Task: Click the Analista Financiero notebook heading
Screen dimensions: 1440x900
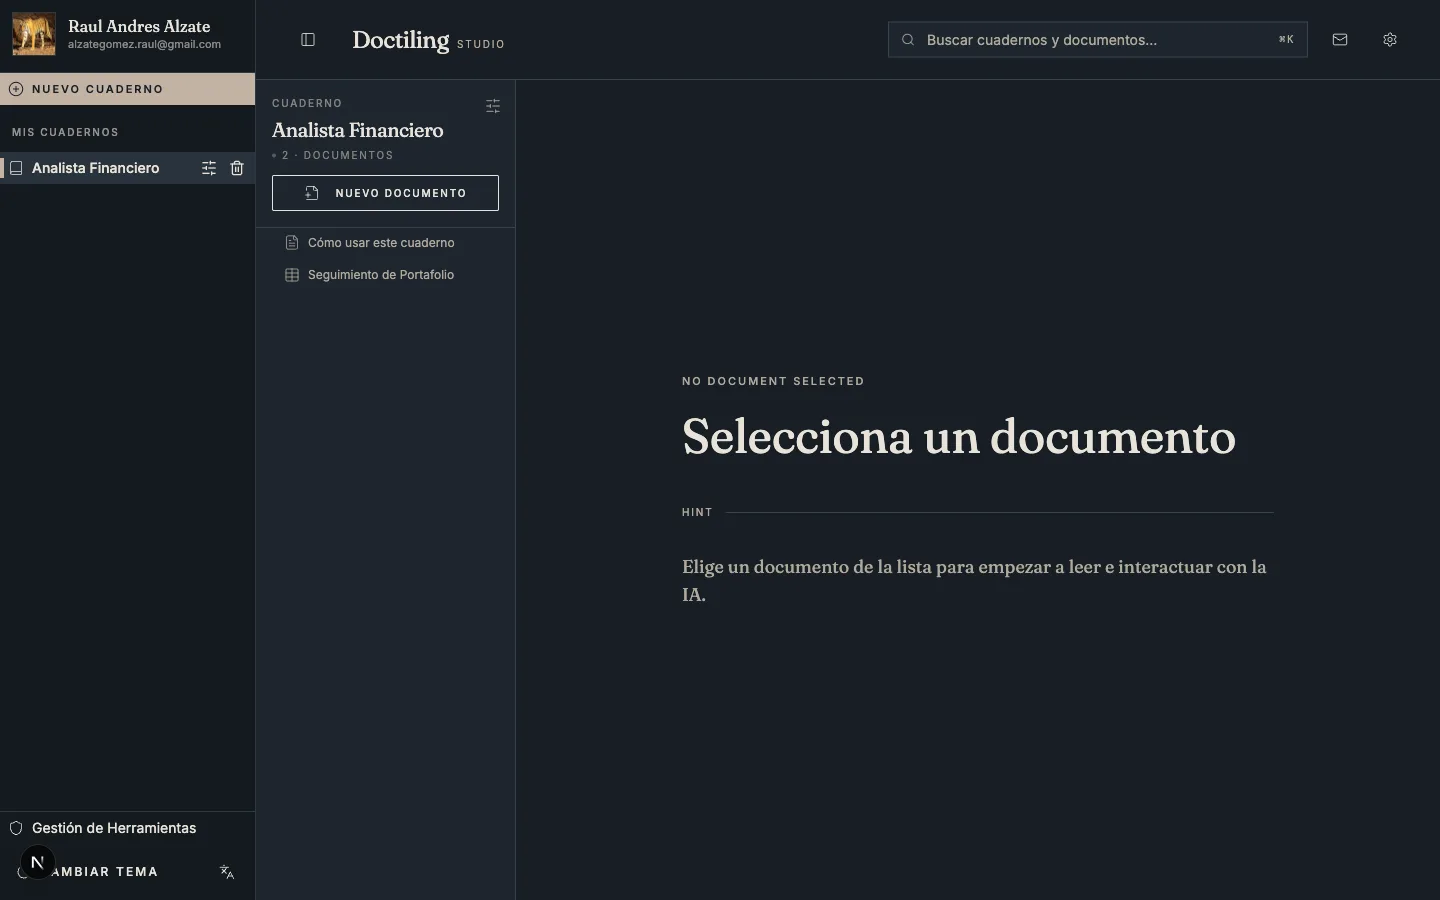Action: tap(357, 130)
